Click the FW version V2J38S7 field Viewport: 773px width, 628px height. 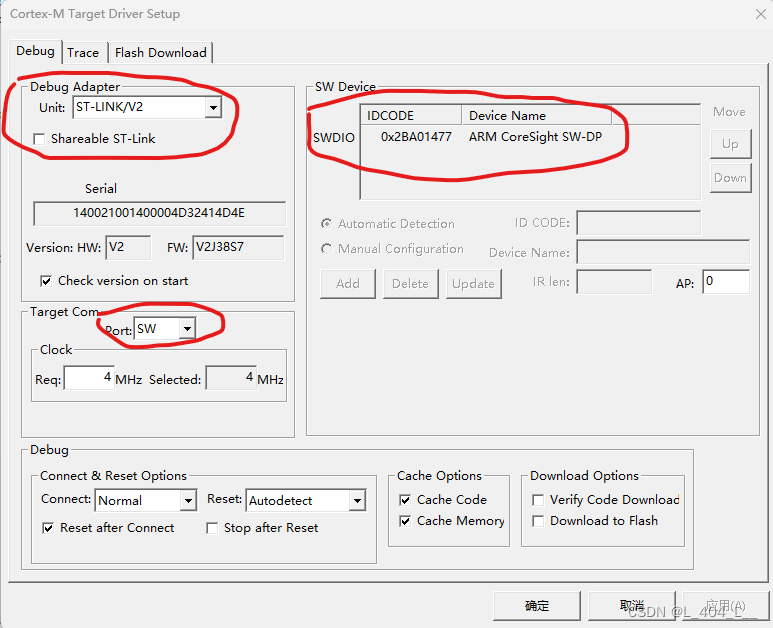pyautogui.click(x=238, y=247)
